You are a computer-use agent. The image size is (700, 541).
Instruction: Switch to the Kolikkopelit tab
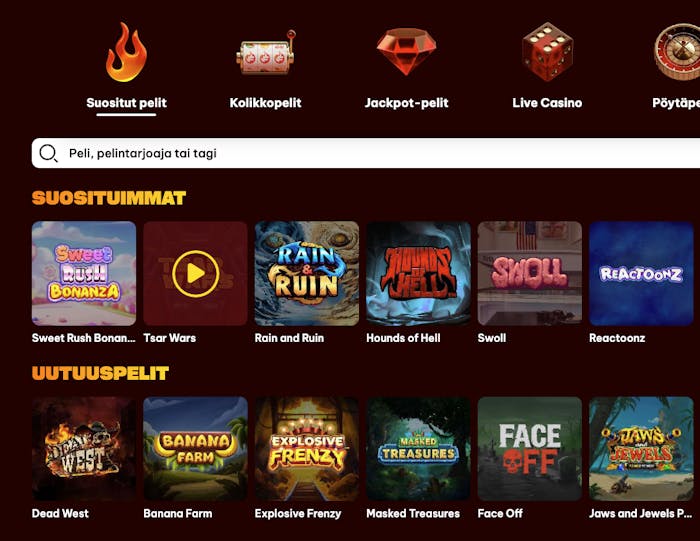[265, 103]
